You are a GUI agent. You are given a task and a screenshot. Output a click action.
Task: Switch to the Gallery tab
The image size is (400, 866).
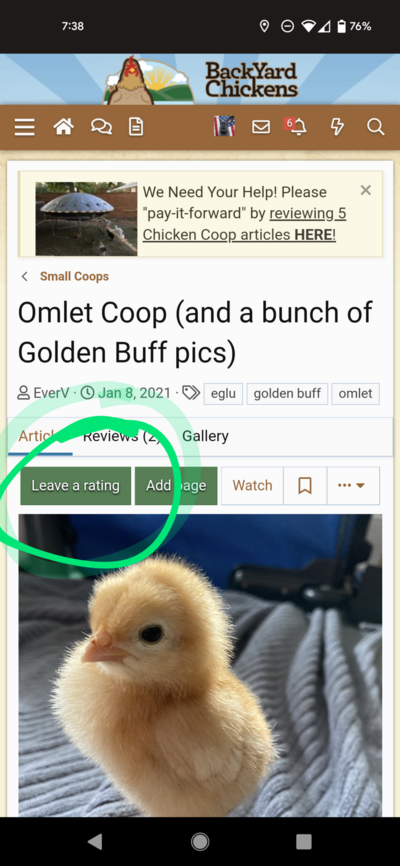point(206,436)
